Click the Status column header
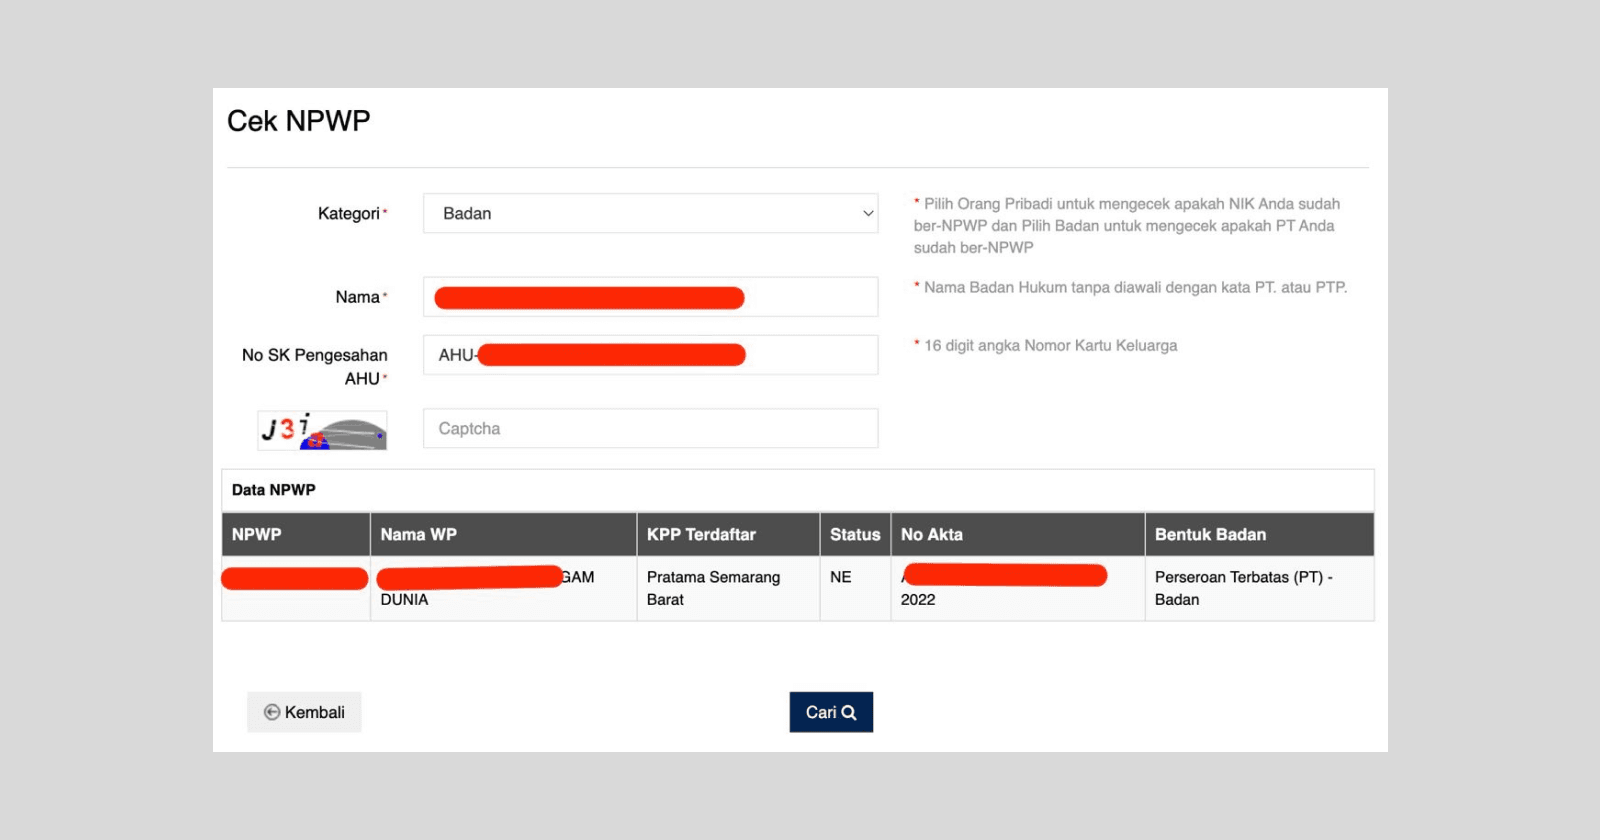Viewport: 1600px width, 840px height. click(855, 535)
